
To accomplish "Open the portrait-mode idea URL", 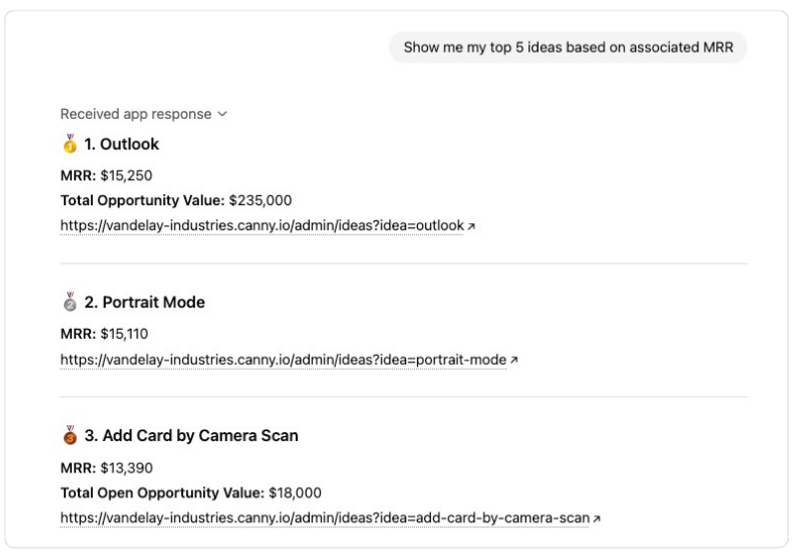I will [x=283, y=359].
